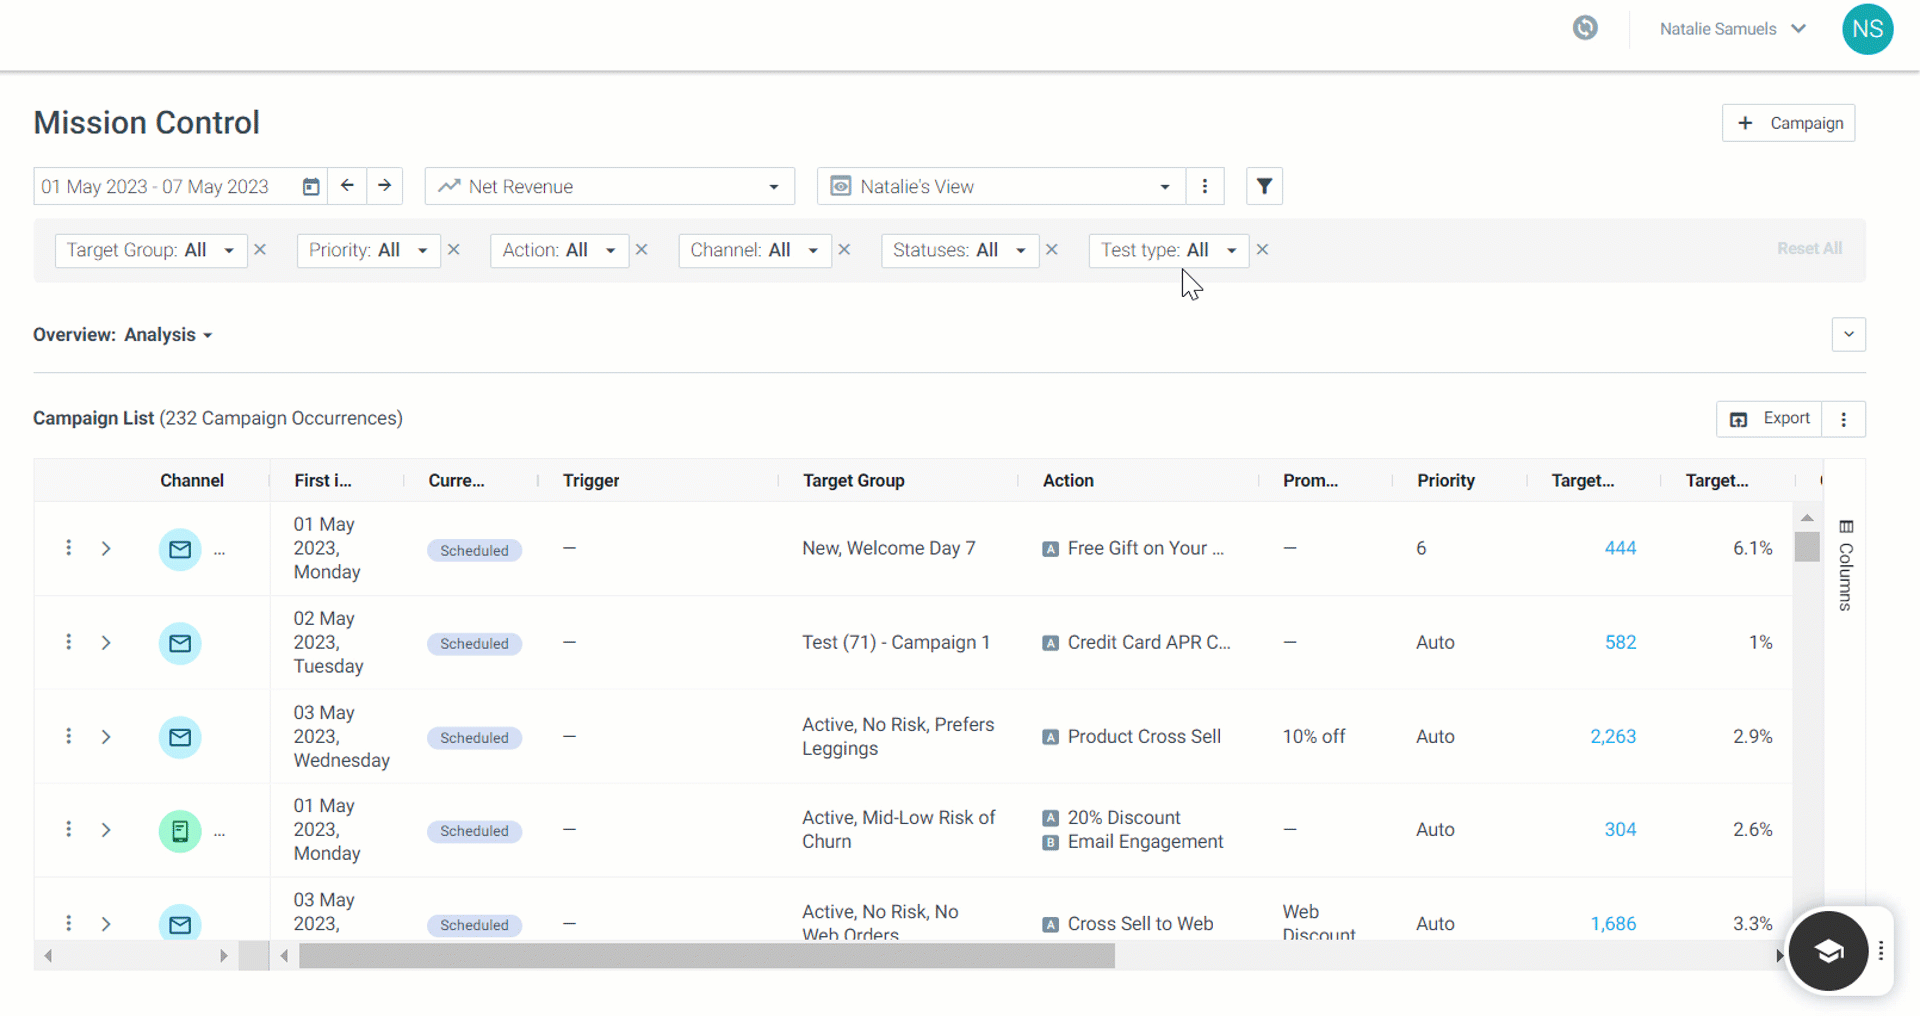Viewport: 1920px width, 1016px height.
Task: Remove the Channel filter
Action: (844, 250)
